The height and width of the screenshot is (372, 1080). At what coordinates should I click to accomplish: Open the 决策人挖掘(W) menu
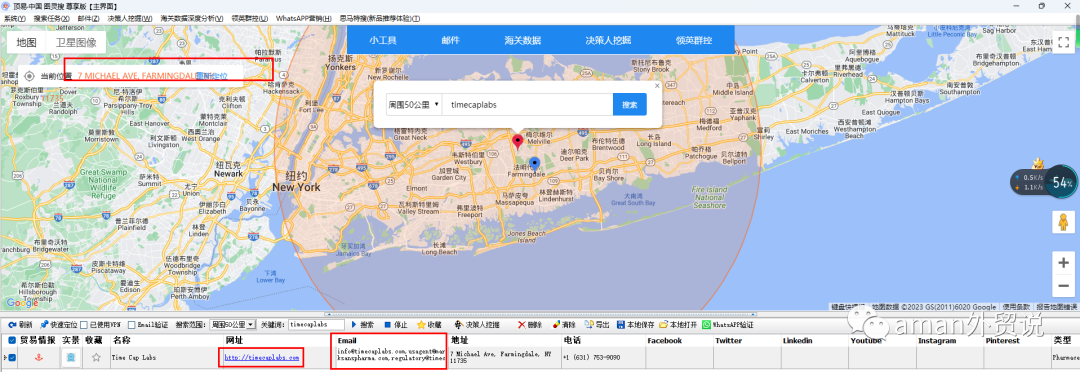[x=129, y=18]
